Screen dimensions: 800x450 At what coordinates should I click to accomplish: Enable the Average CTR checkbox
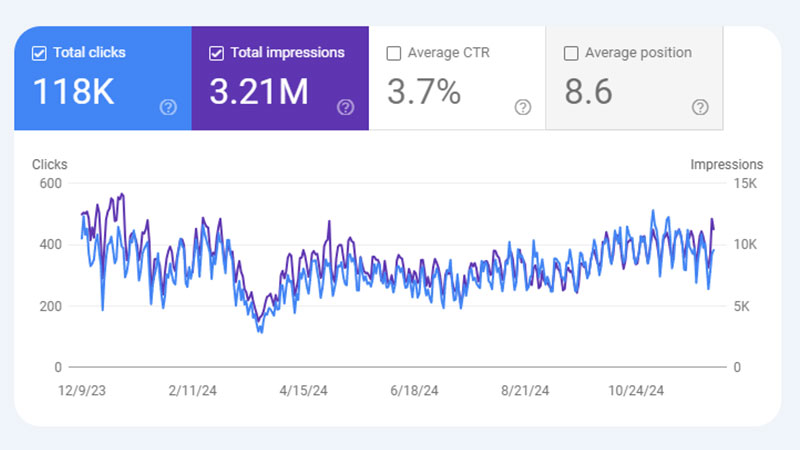[394, 53]
